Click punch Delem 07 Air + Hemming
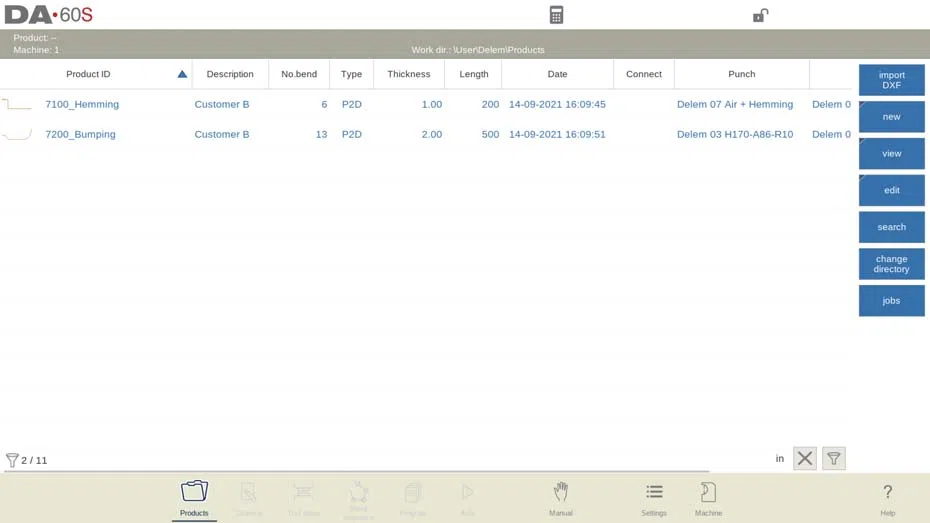This screenshot has height=523, width=930. pyautogui.click(x=735, y=104)
